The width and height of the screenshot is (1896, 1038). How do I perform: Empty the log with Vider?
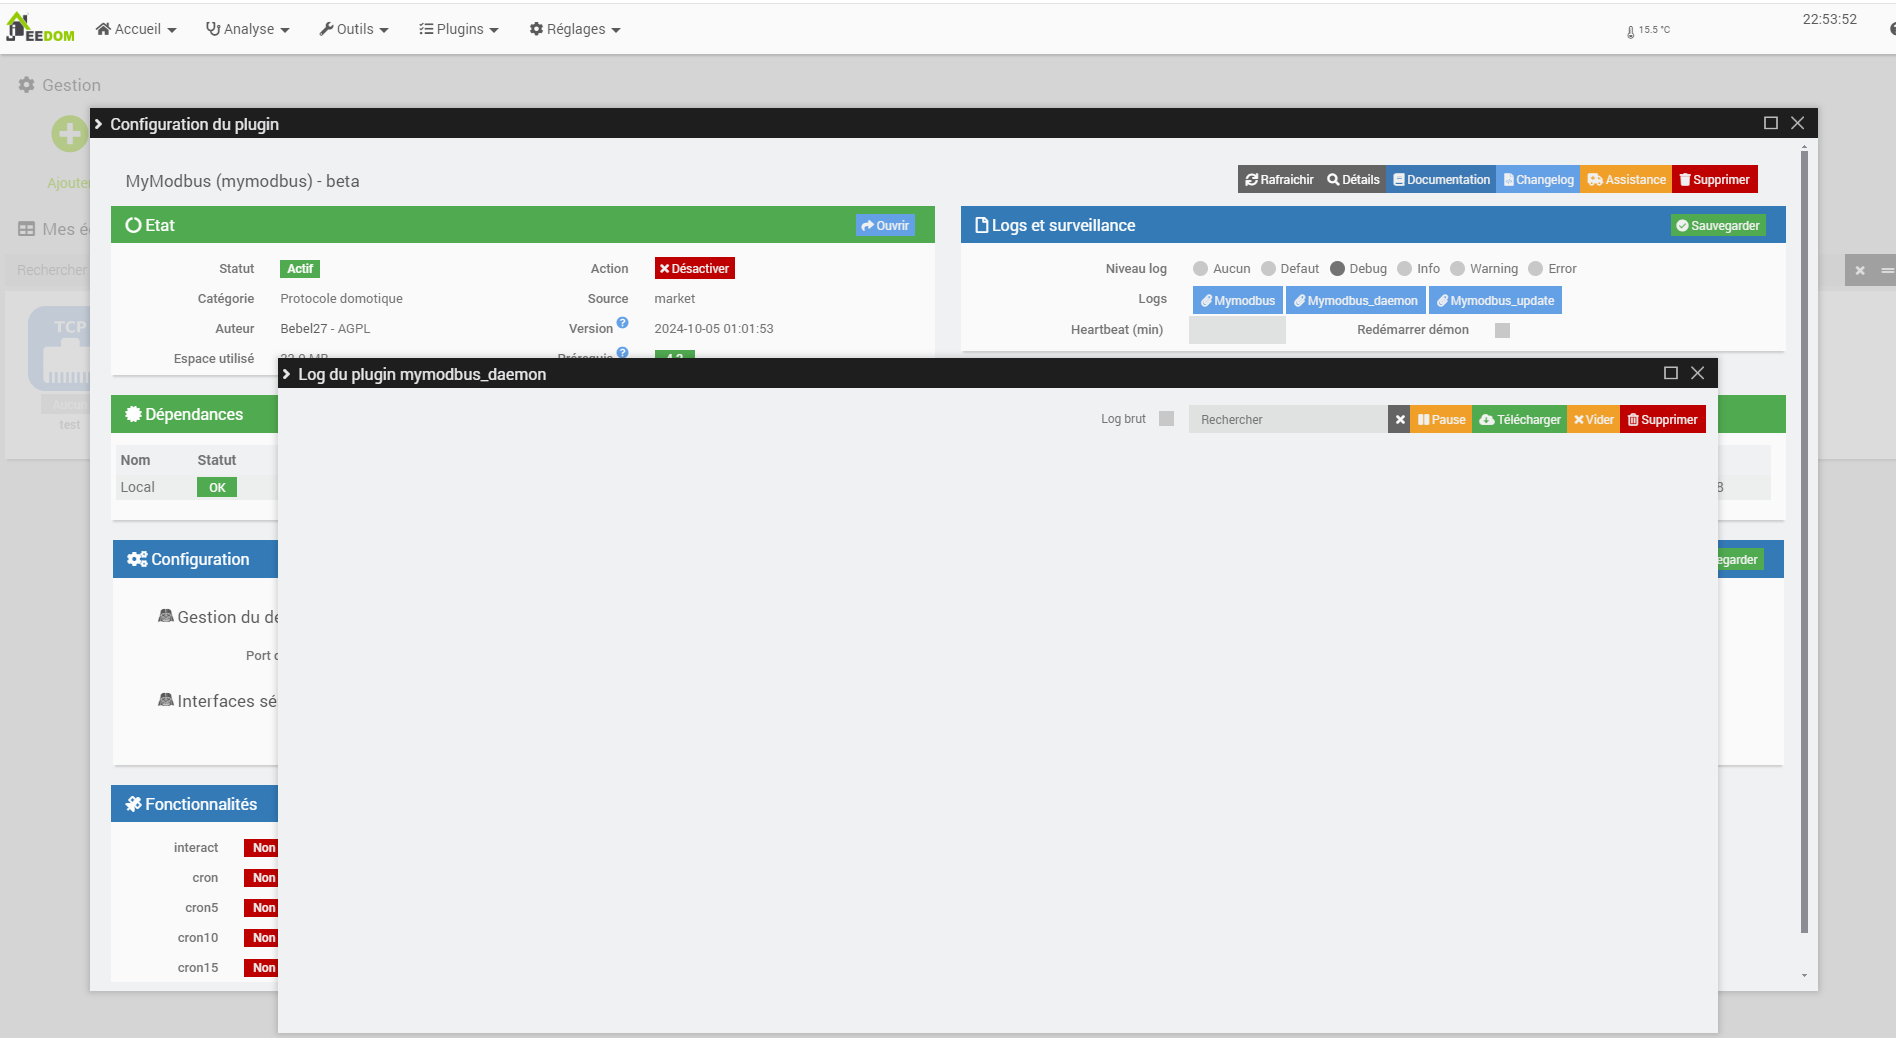[1593, 420]
